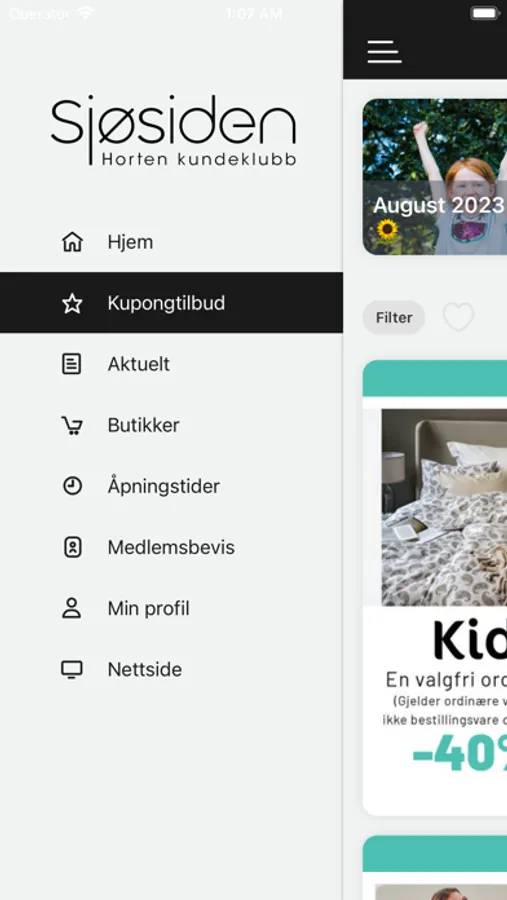The height and width of the screenshot is (900, 507).
Task: Click the person icon beside Min profil
Action: [x=72, y=608]
